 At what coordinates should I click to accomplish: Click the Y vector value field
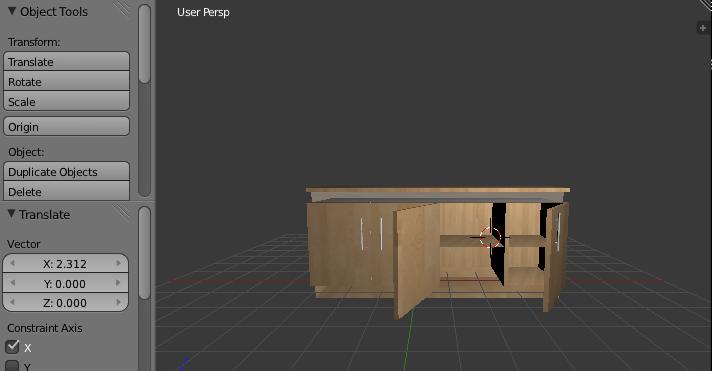coord(65,283)
